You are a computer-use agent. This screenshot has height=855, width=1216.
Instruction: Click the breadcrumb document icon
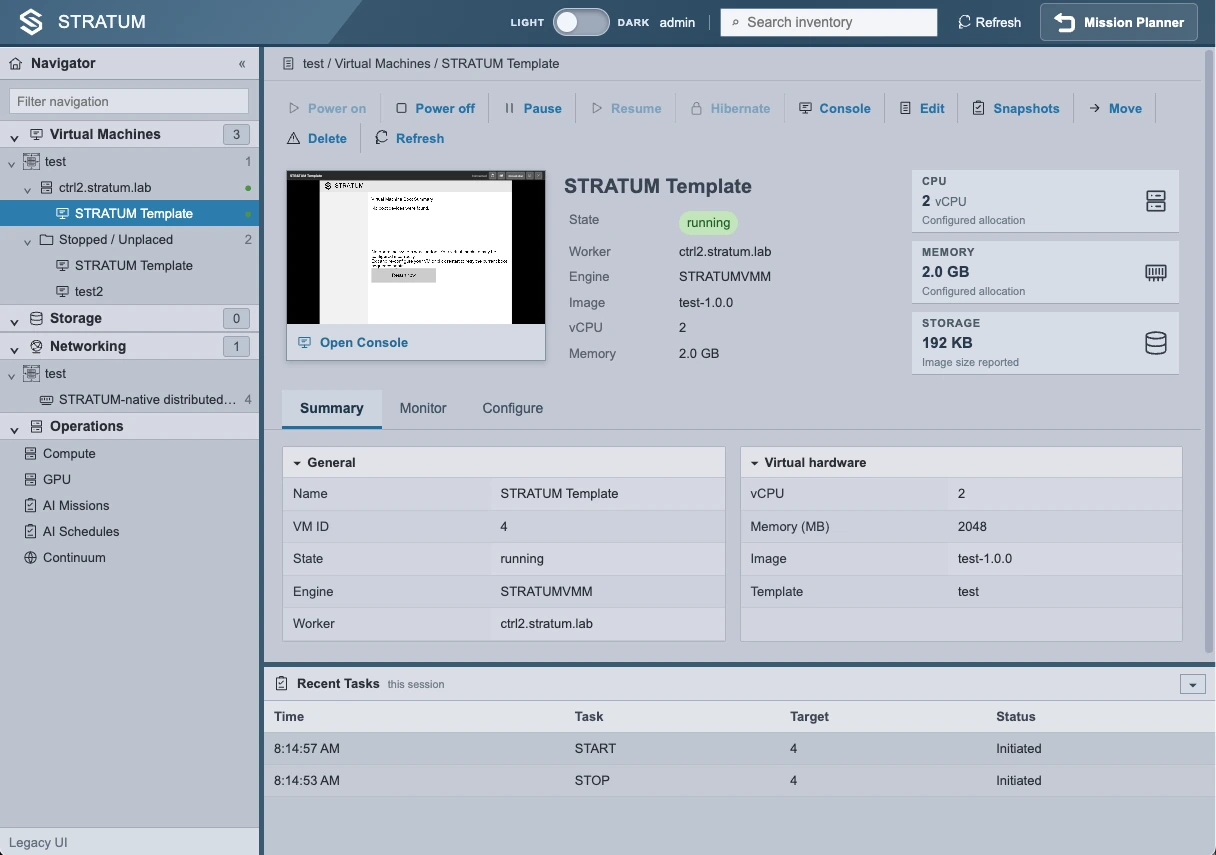[289, 63]
